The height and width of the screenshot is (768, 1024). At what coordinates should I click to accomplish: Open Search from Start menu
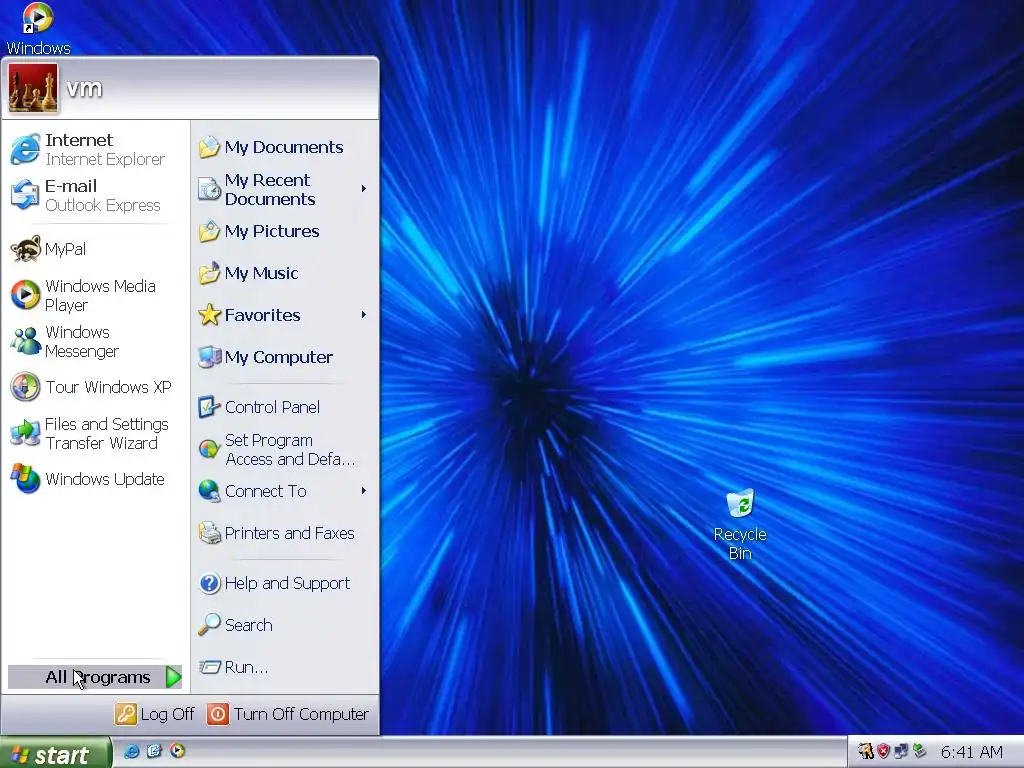click(x=283, y=625)
